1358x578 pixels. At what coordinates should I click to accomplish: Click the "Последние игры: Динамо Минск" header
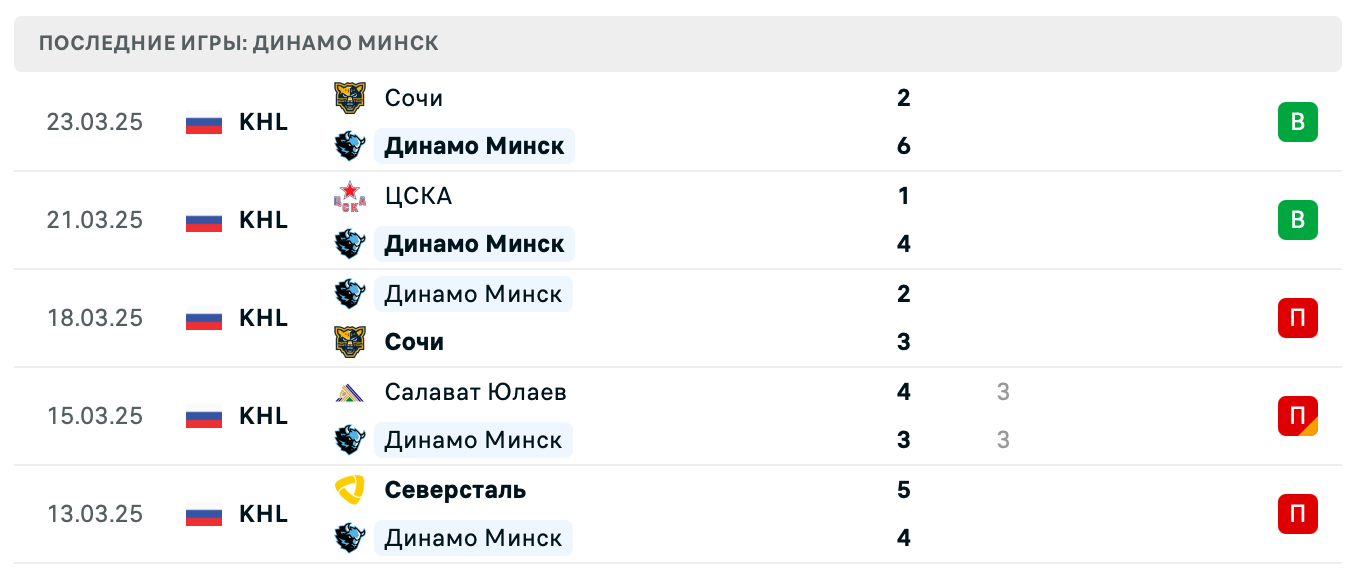click(x=239, y=44)
